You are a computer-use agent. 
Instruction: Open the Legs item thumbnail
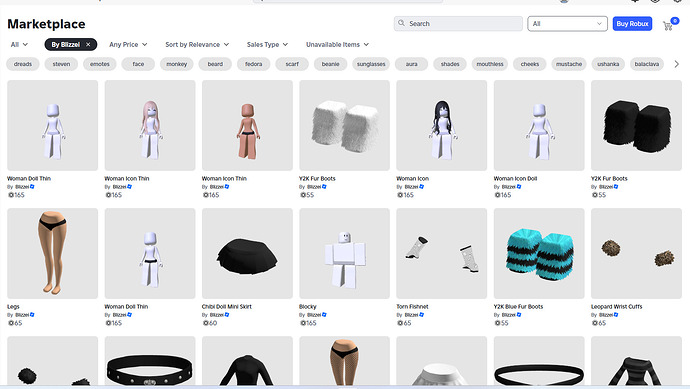click(x=52, y=253)
